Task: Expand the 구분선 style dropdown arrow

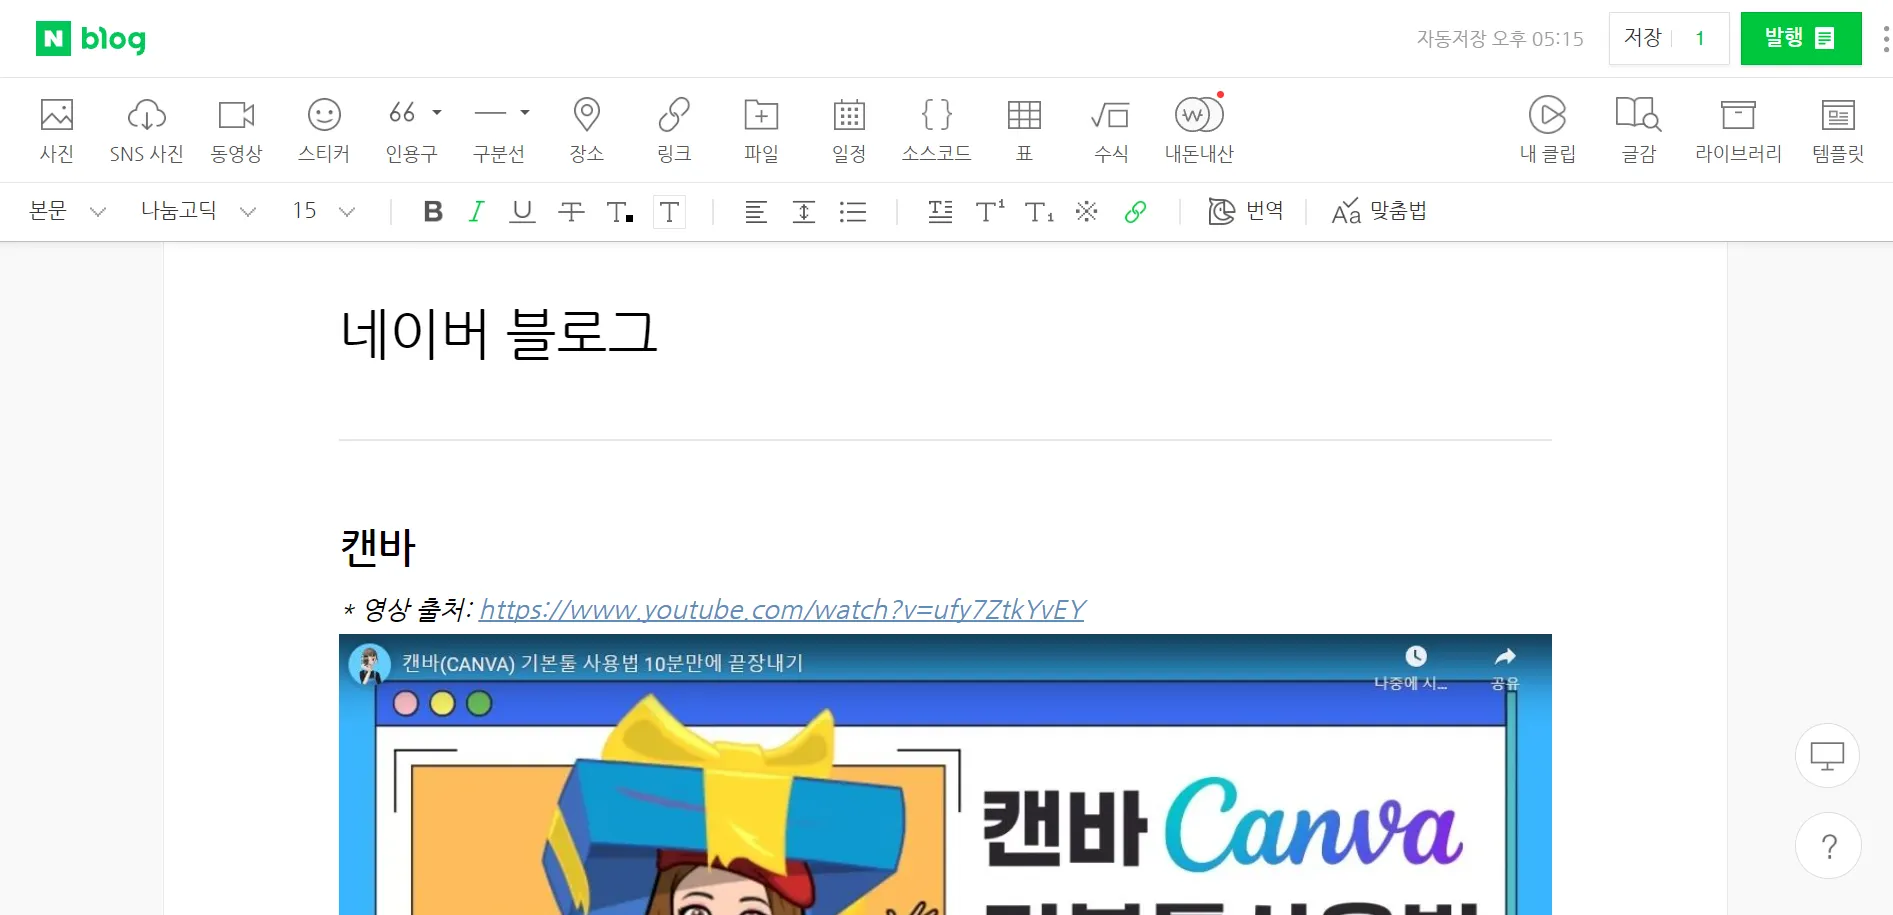Action: pos(525,113)
